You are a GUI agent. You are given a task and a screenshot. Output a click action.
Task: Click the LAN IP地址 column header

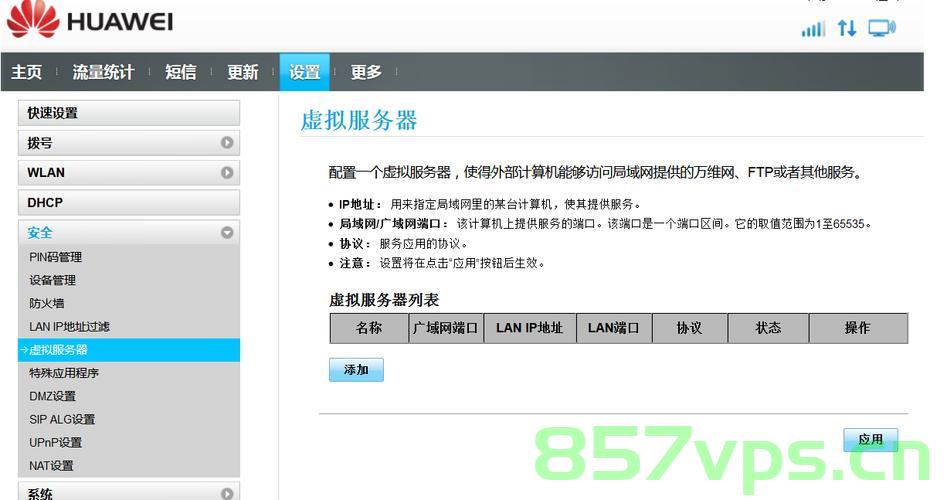tap(530, 328)
